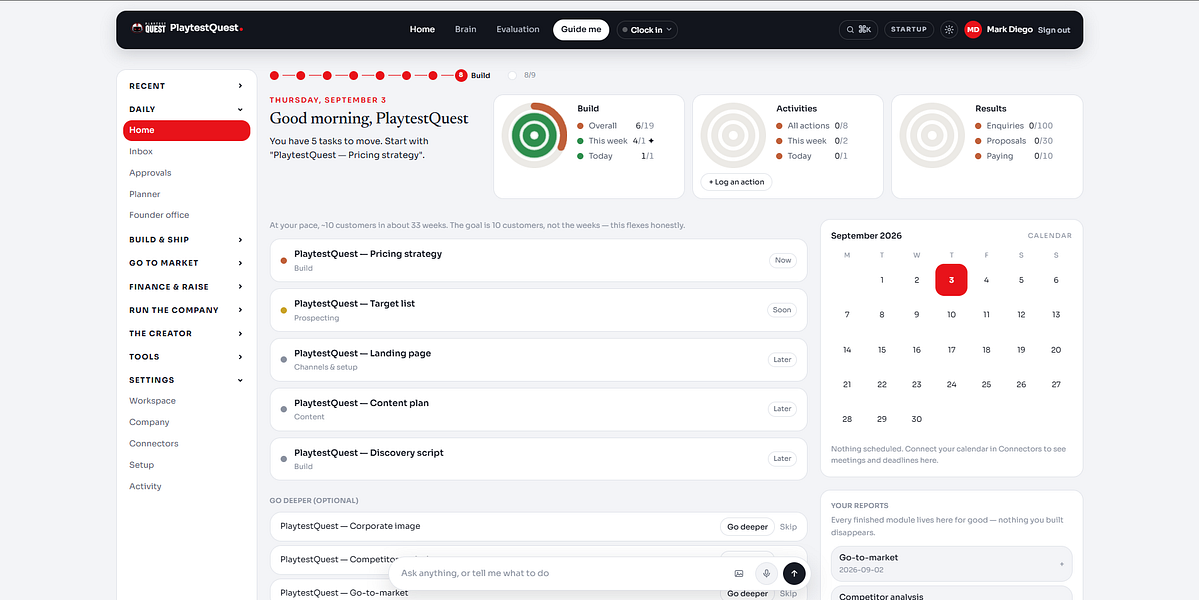Image resolution: width=1199 pixels, height=600 pixels.
Task: Expand the BUILD & SHIP section
Action: coord(187,240)
